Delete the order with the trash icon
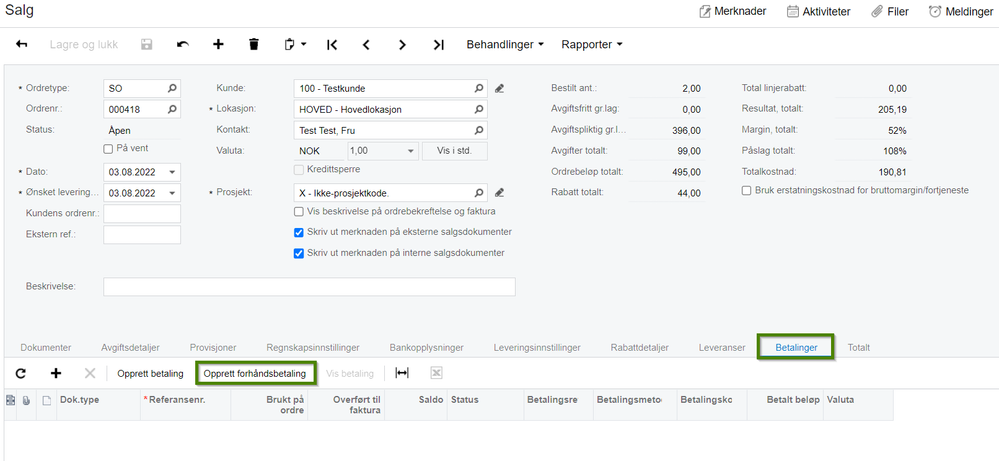 pyautogui.click(x=254, y=45)
